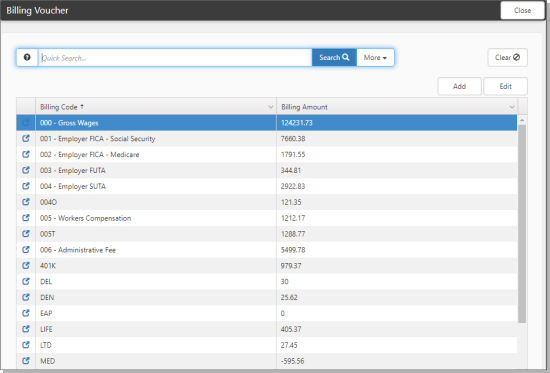This screenshot has height=373, width=550.
Task: Click the Edit button
Action: tap(505, 86)
